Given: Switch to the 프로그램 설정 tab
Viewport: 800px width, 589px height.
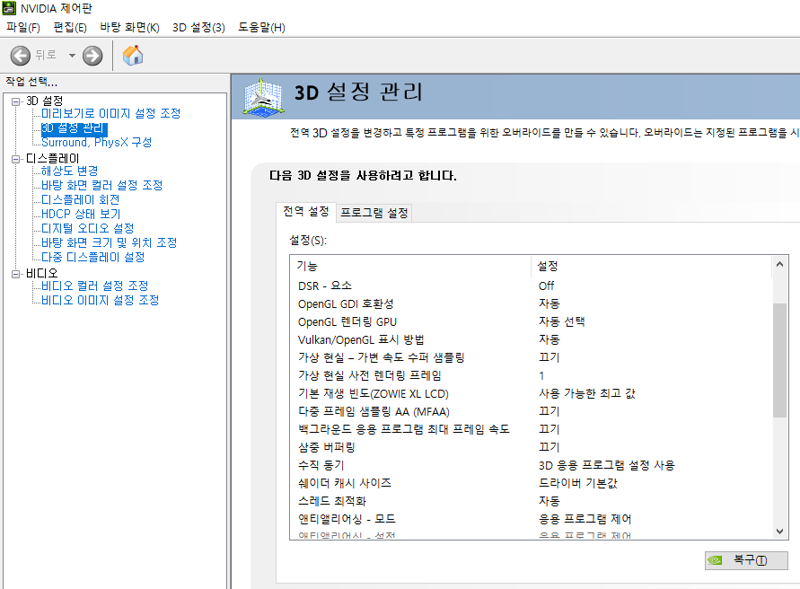Looking at the screenshot, I should 374,213.
